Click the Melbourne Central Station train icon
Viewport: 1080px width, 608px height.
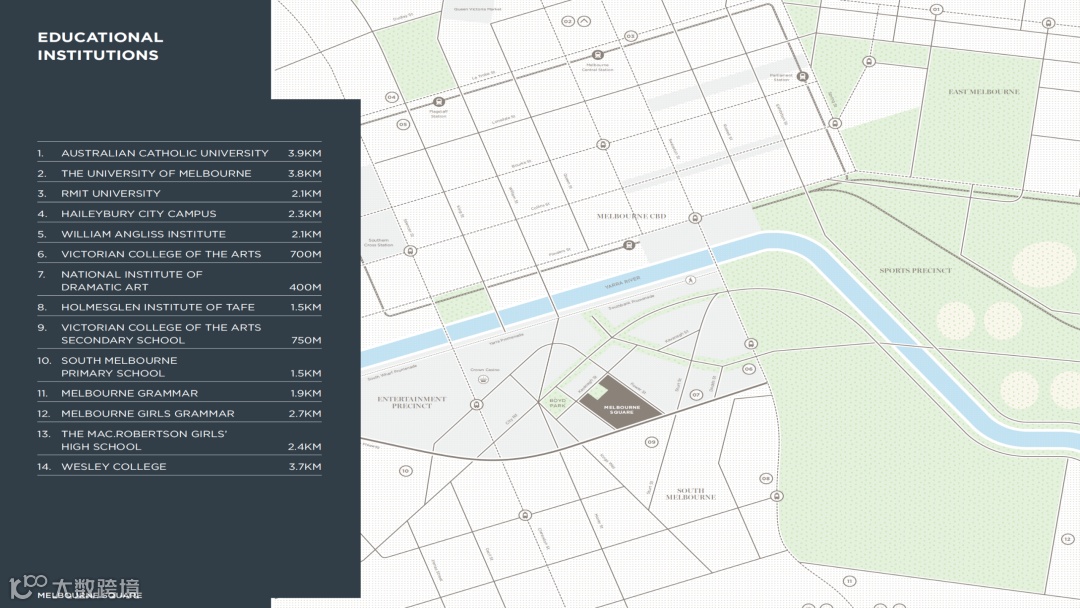[x=598, y=54]
